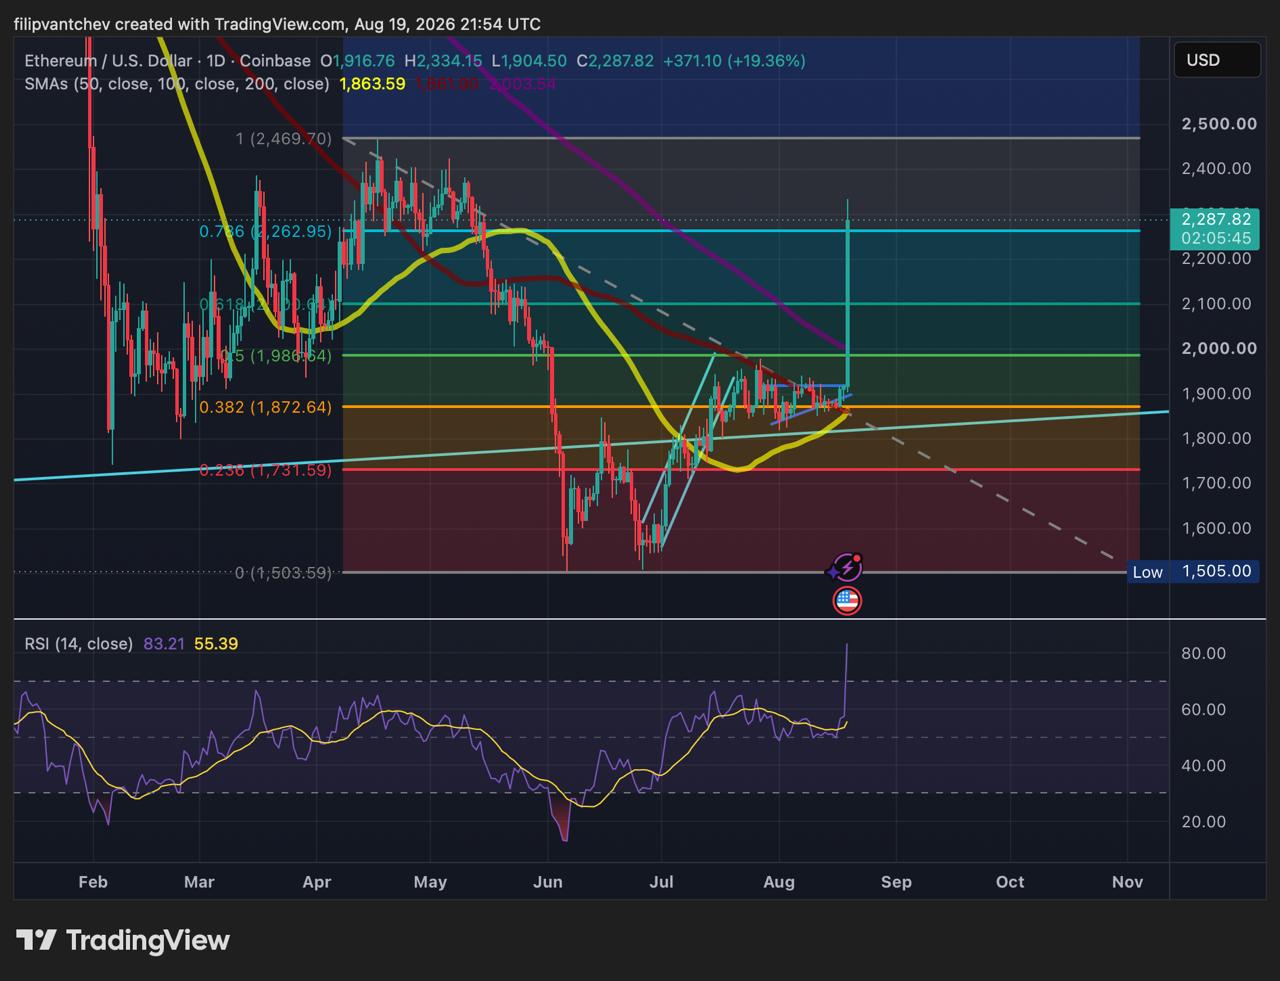The width and height of the screenshot is (1280, 981).
Task: Click May on the time axis
Action: (430, 882)
